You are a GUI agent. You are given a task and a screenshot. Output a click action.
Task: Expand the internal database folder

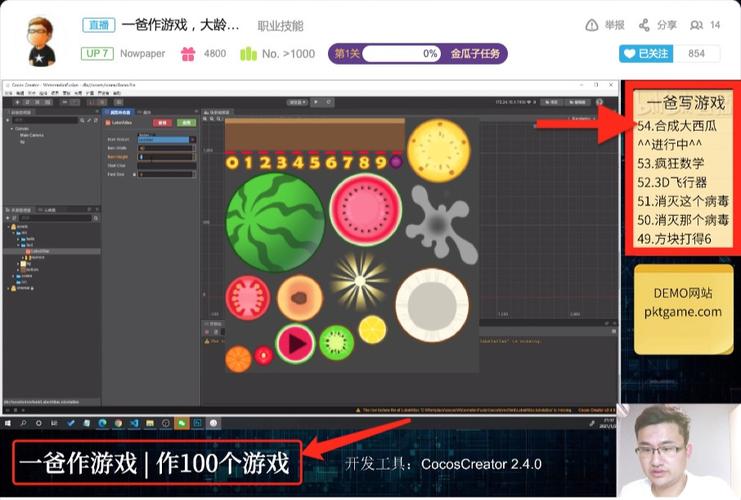tap(8, 288)
